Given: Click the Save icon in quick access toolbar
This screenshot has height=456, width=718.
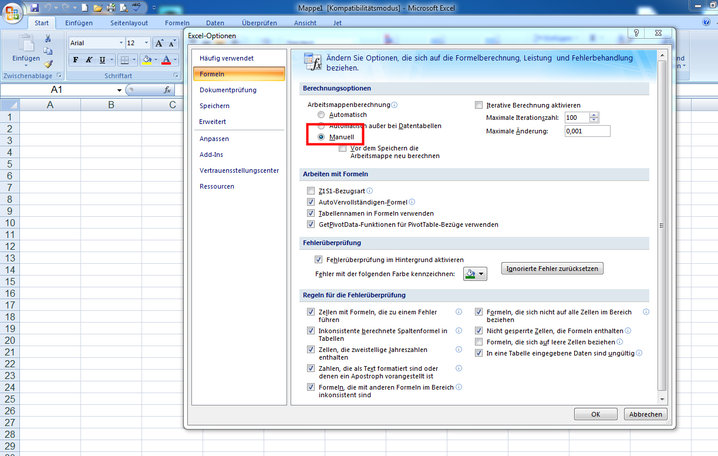Looking at the screenshot, I should 35,8.
